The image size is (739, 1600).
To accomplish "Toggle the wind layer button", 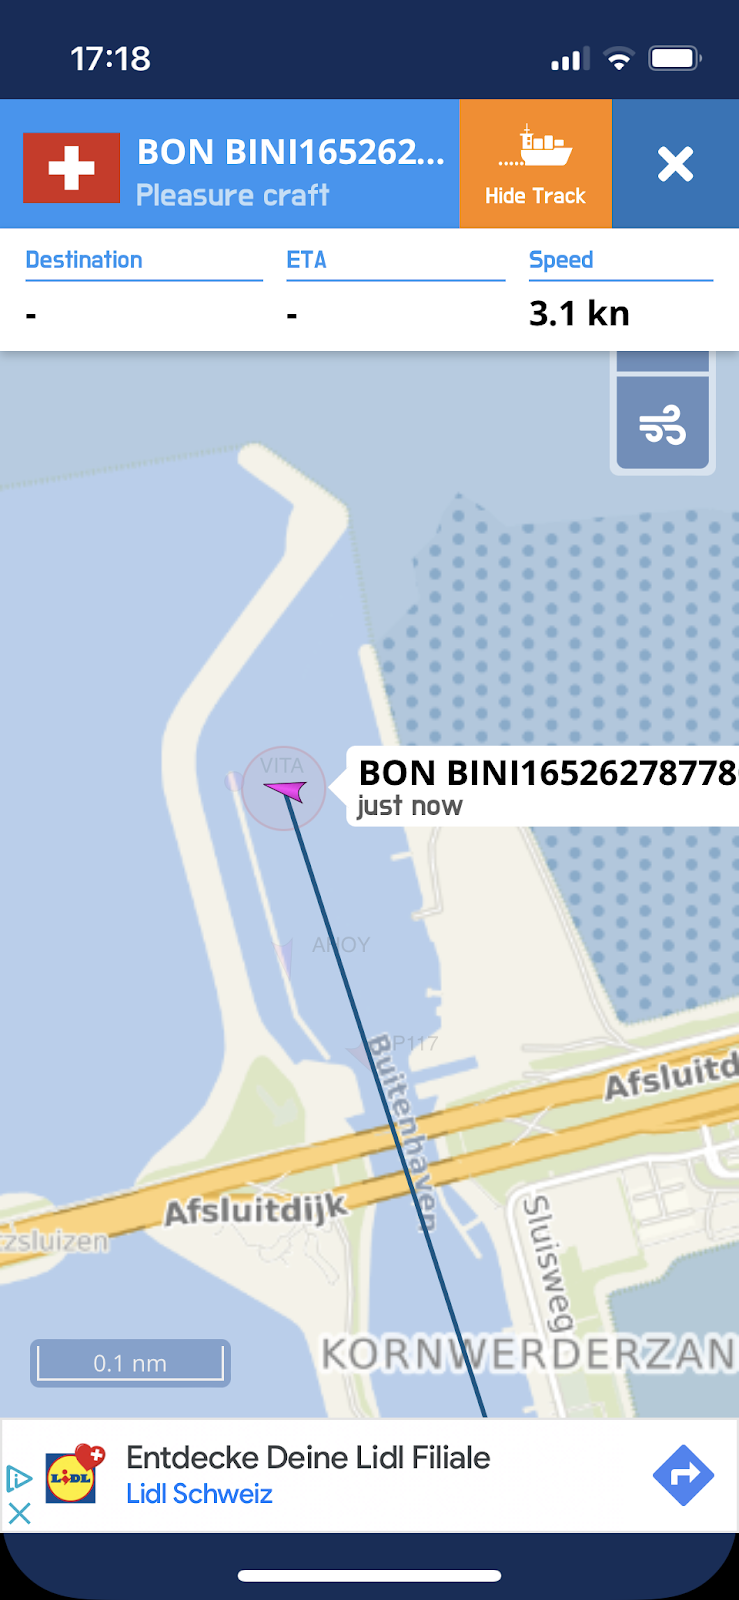I will 662,423.
